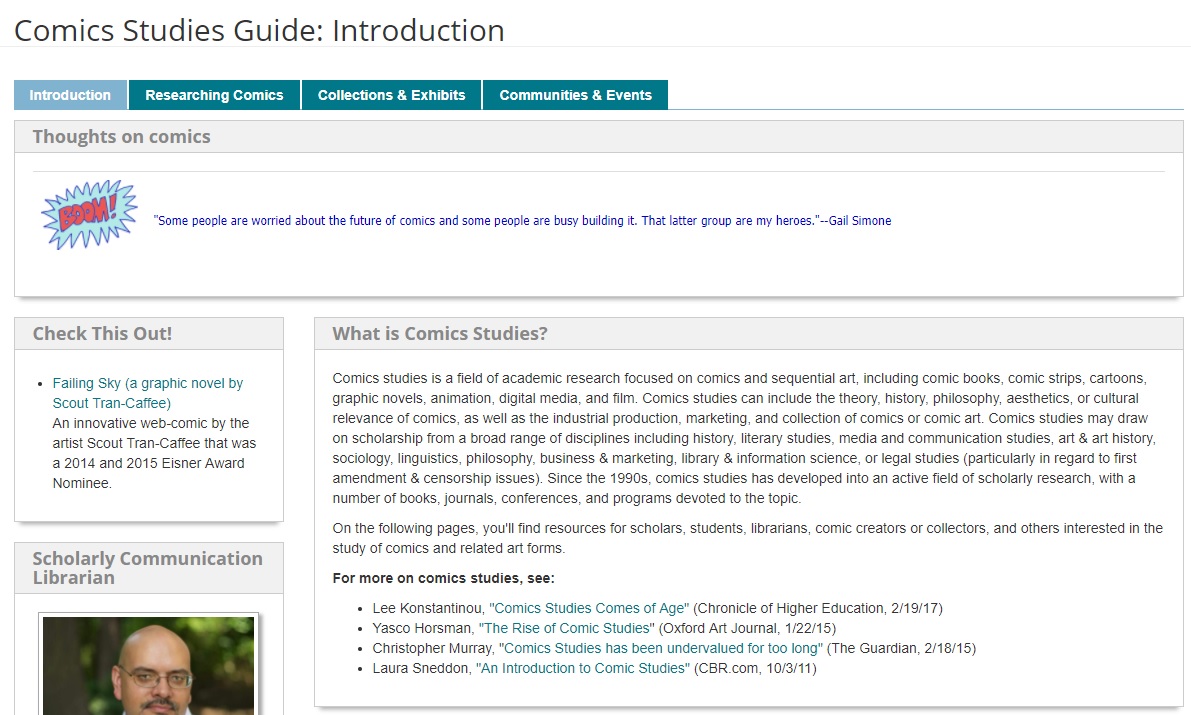Screen dimensions: 1191x715
Task: Click the BOOM! comic burst graphic
Action: point(85,212)
